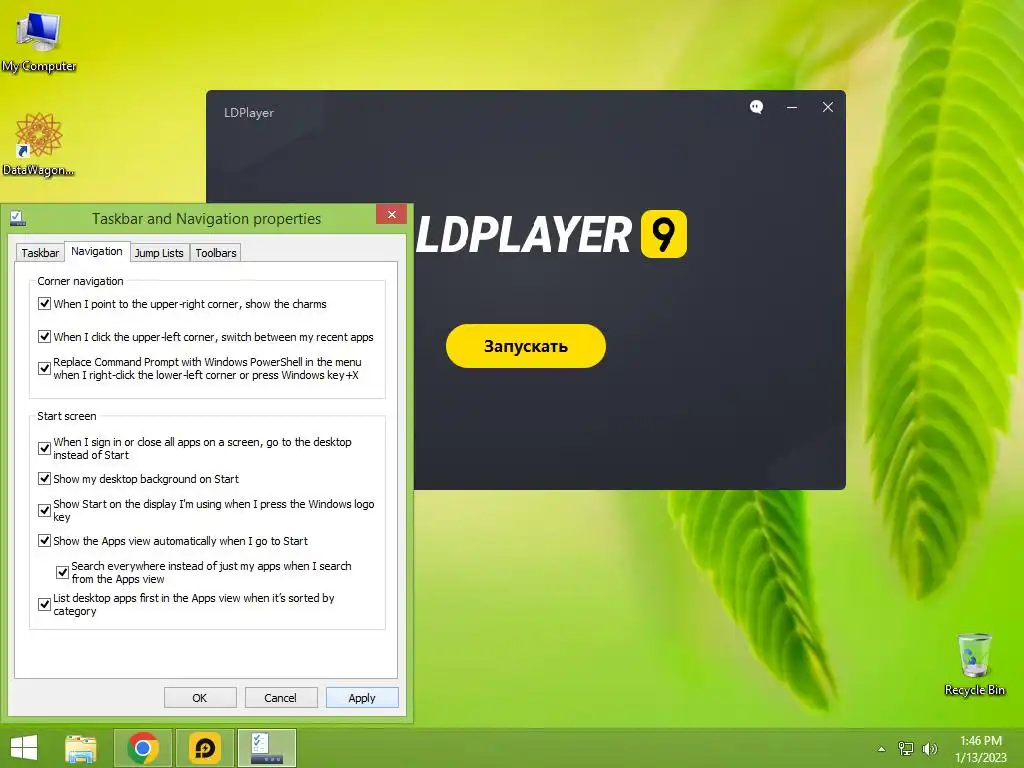
Task: Open the clock showing 1:46 PM
Action: [980, 741]
